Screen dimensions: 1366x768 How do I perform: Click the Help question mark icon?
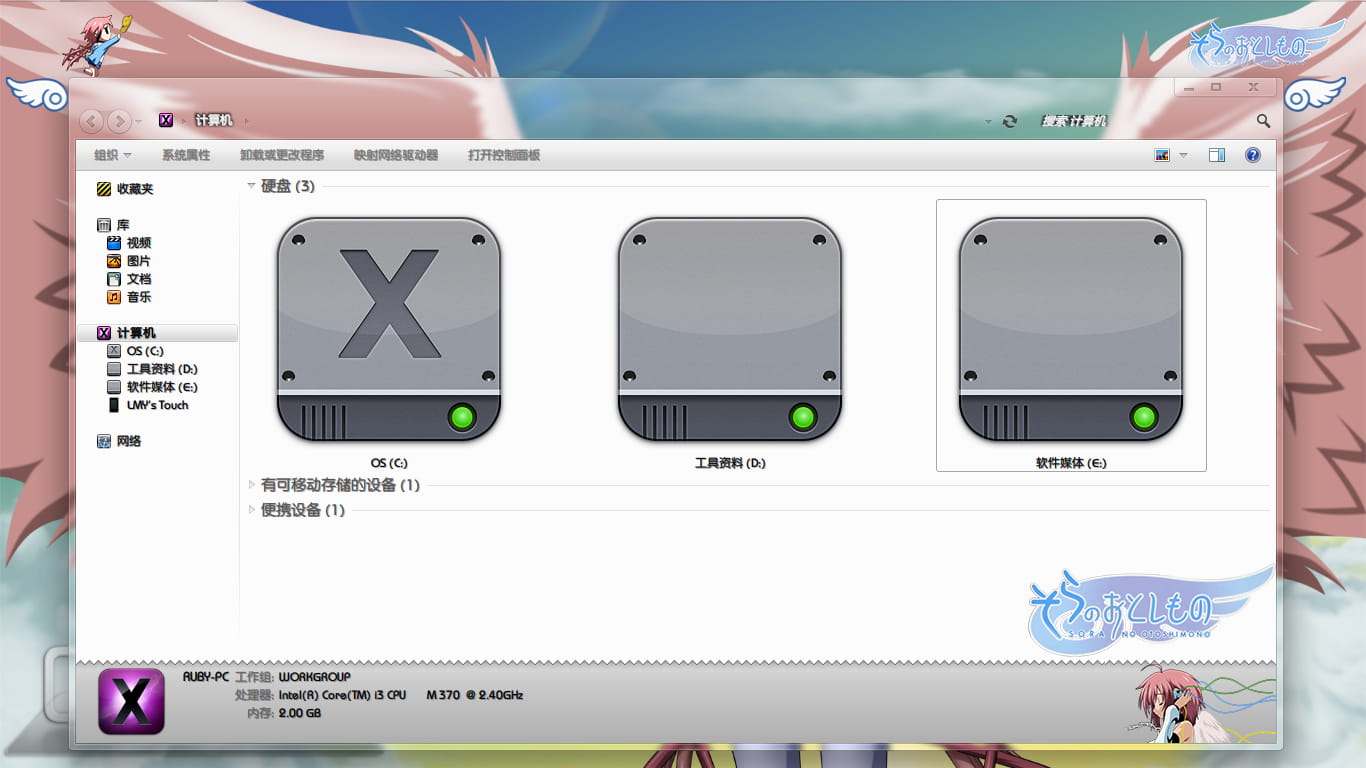(1251, 155)
